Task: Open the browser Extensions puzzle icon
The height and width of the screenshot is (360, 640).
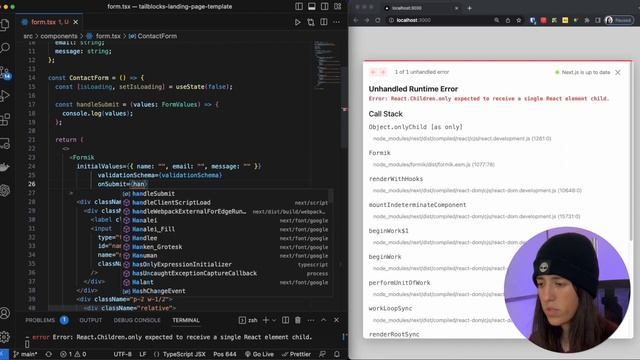Action: pos(587,20)
